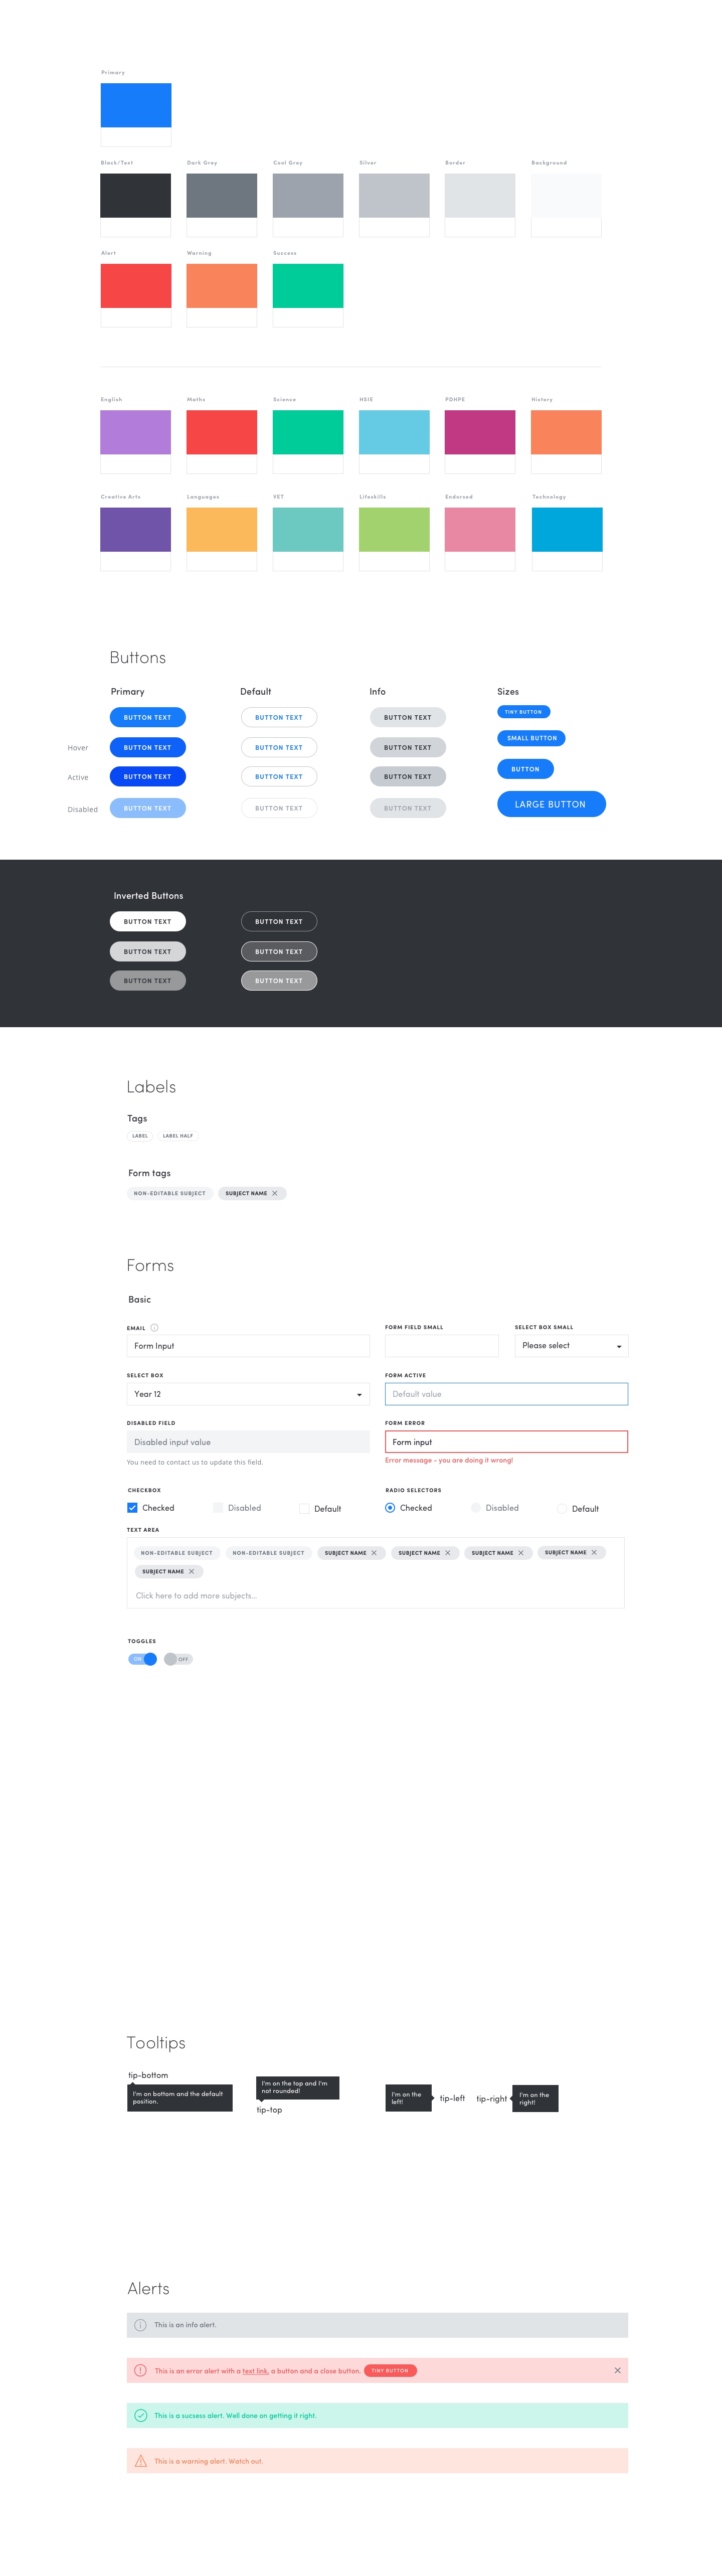
Task: Turn off the ON toggle switch
Action: coord(142,1659)
